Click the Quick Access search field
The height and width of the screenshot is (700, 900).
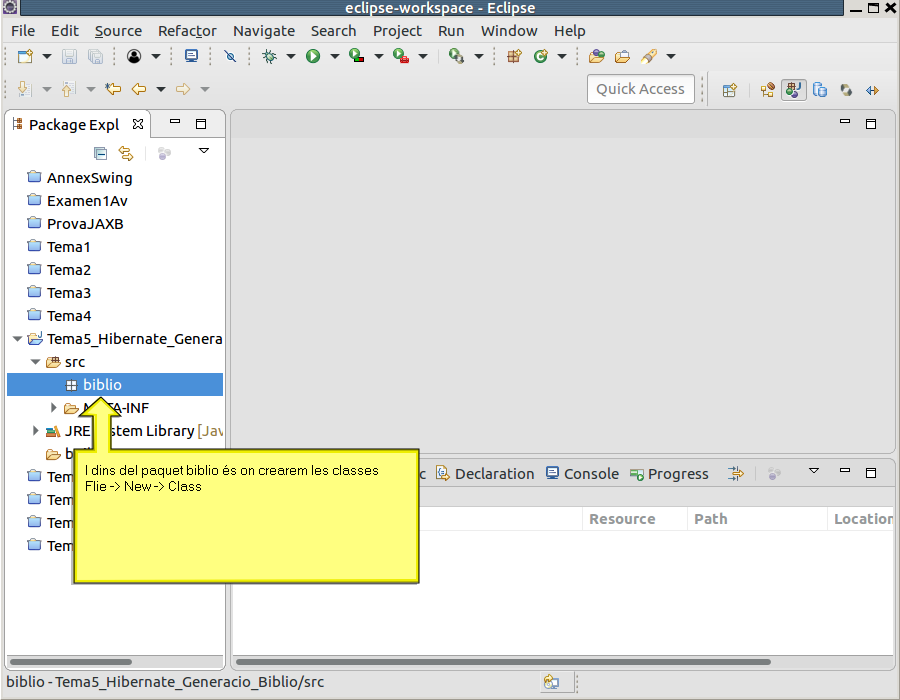click(x=641, y=89)
